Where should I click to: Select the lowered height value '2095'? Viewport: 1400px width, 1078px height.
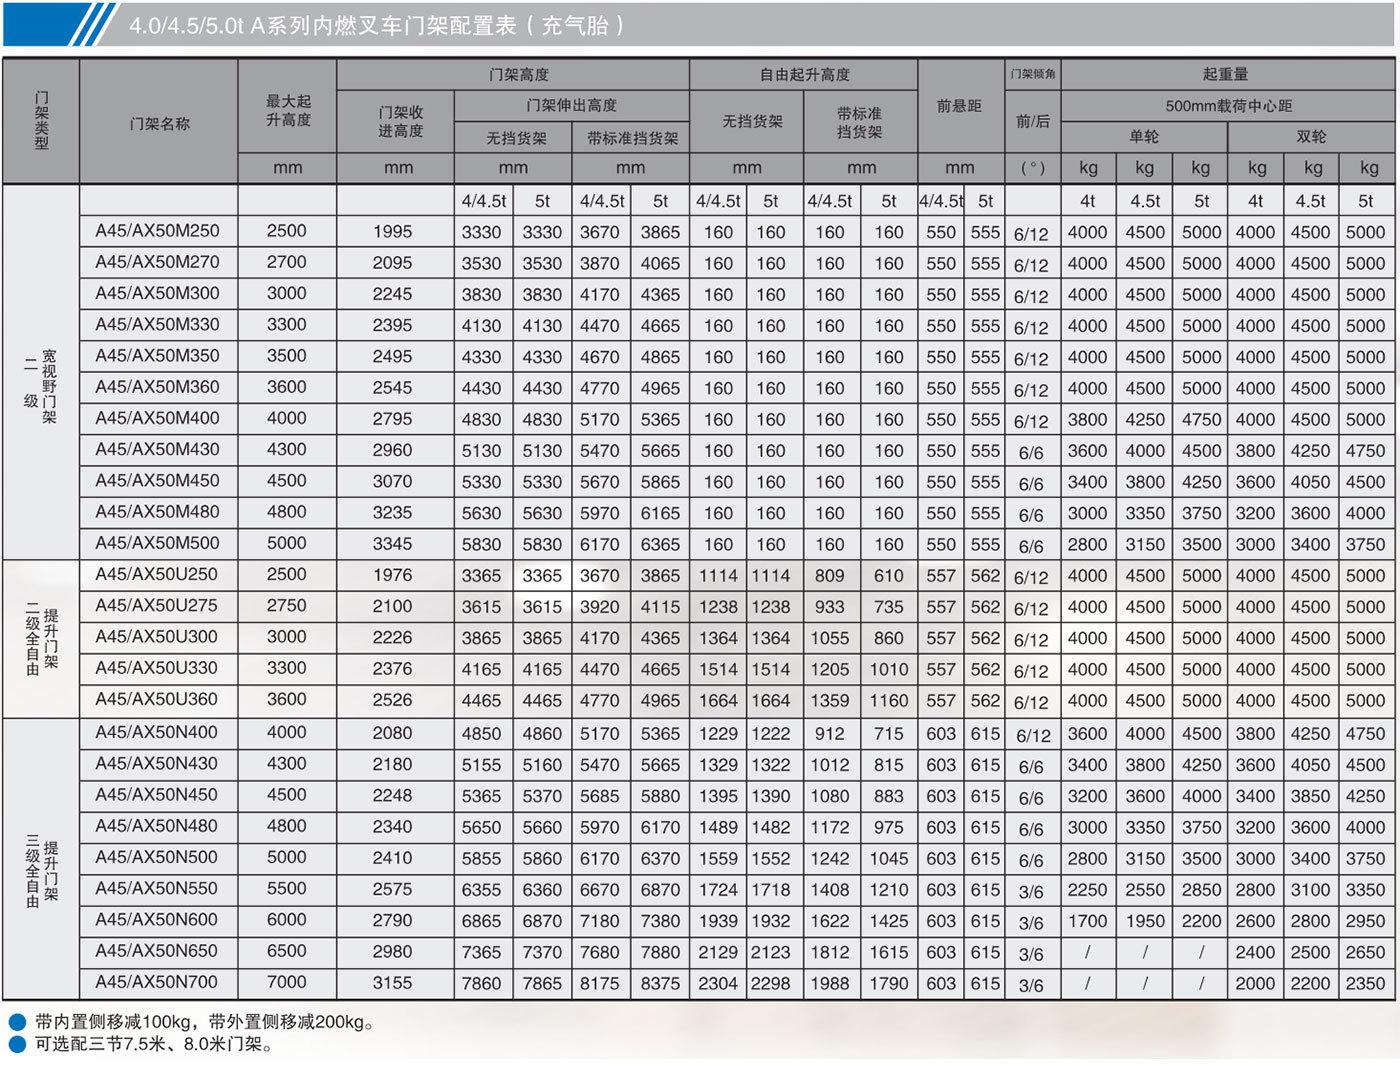pos(393,262)
